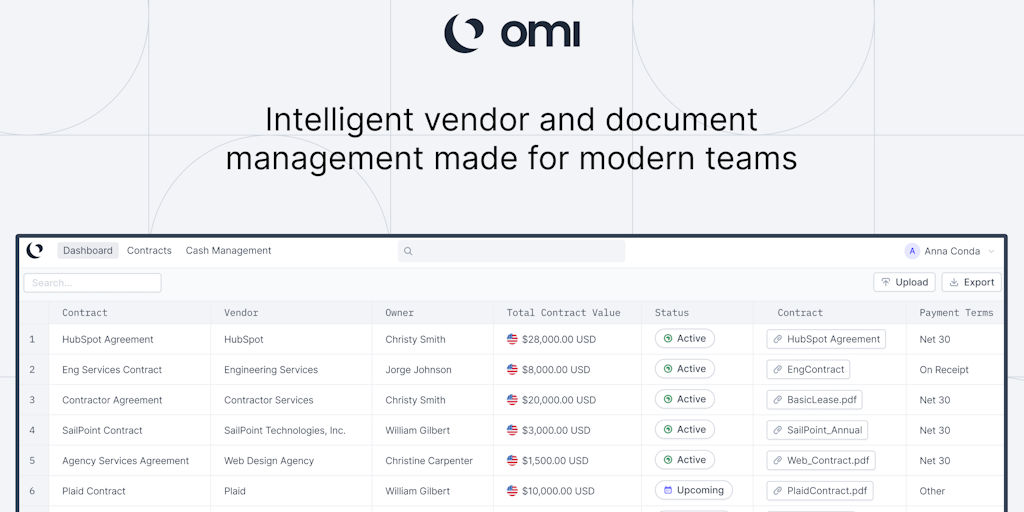Click the 'Anna Conda' user name
Screen dimensions: 1024x512
952,251
